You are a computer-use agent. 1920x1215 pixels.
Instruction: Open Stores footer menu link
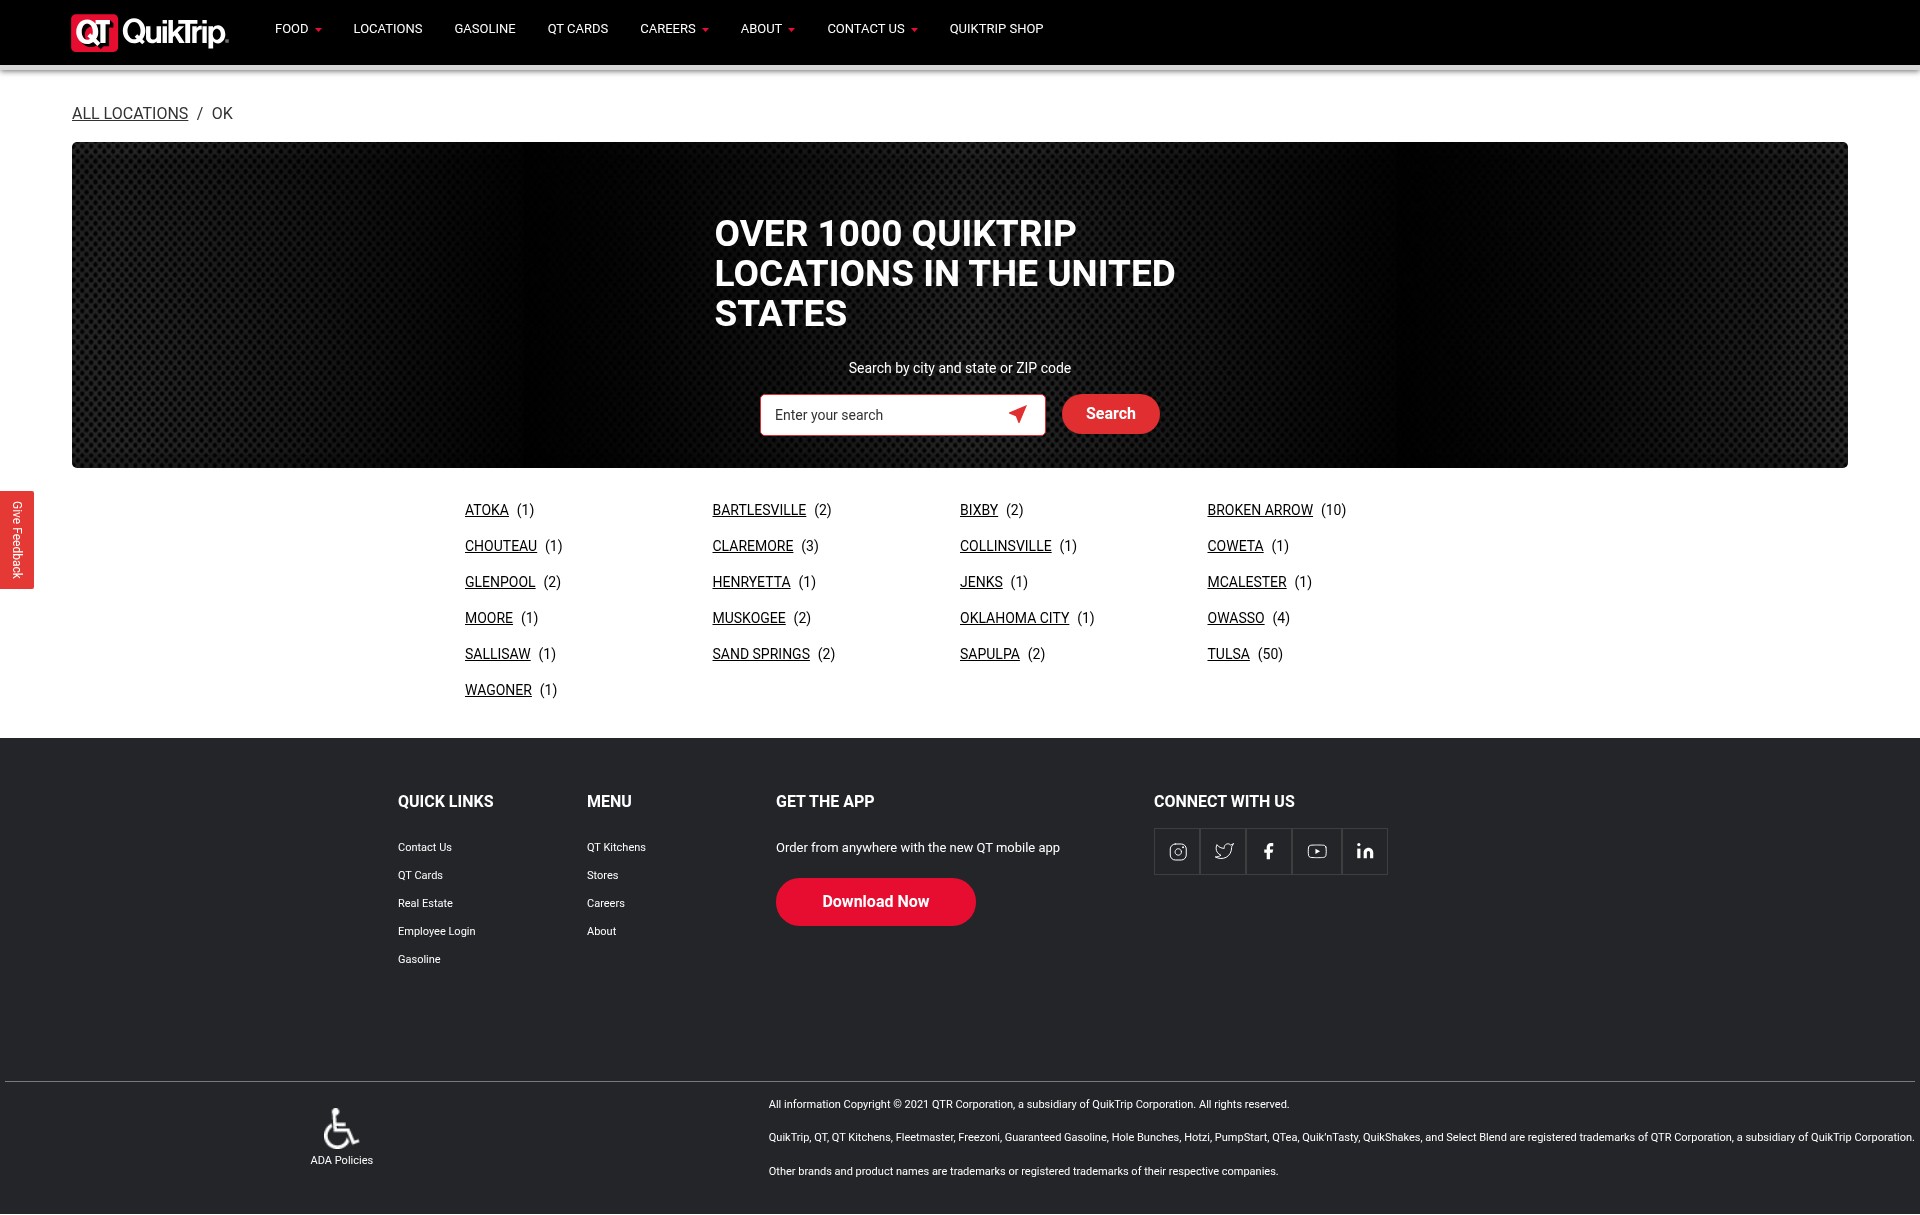click(603, 875)
